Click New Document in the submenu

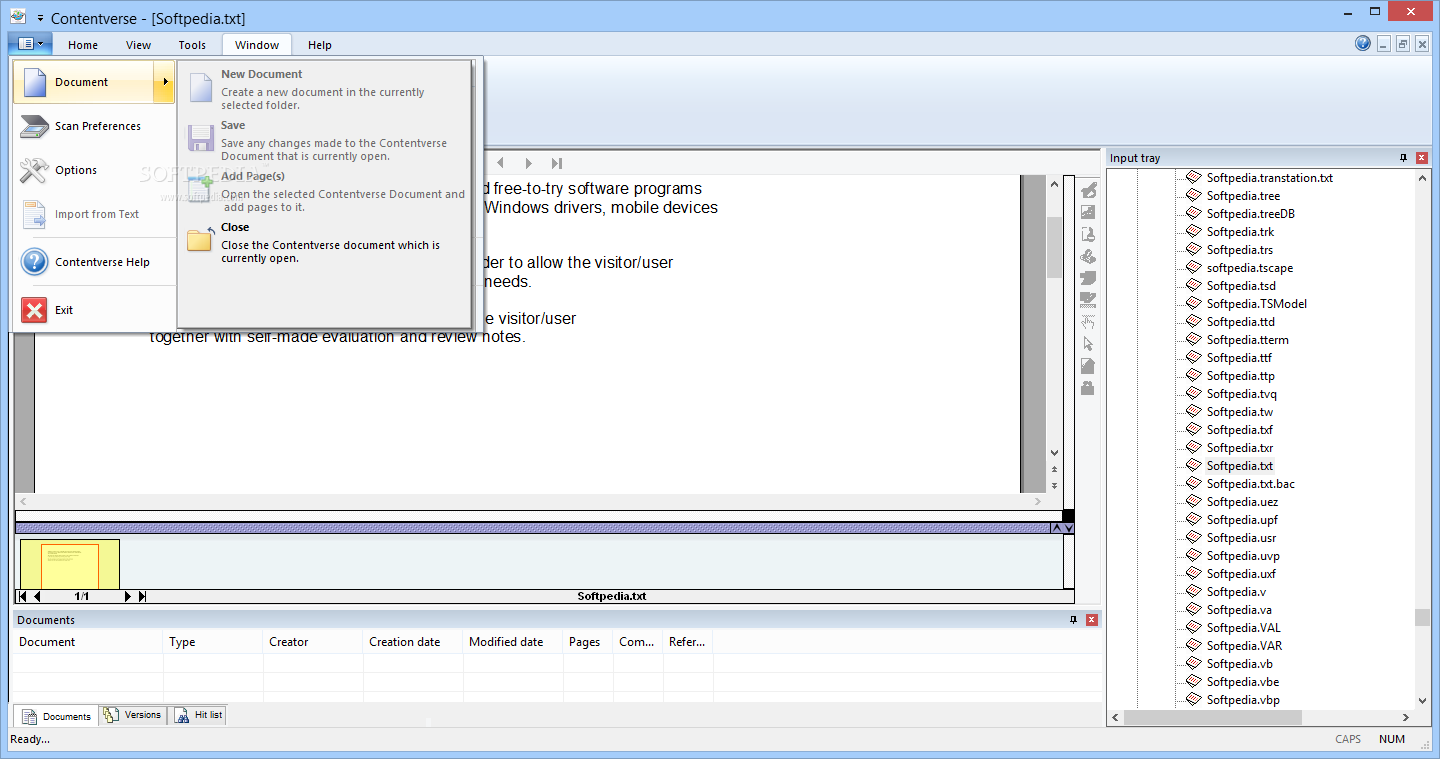coord(326,89)
